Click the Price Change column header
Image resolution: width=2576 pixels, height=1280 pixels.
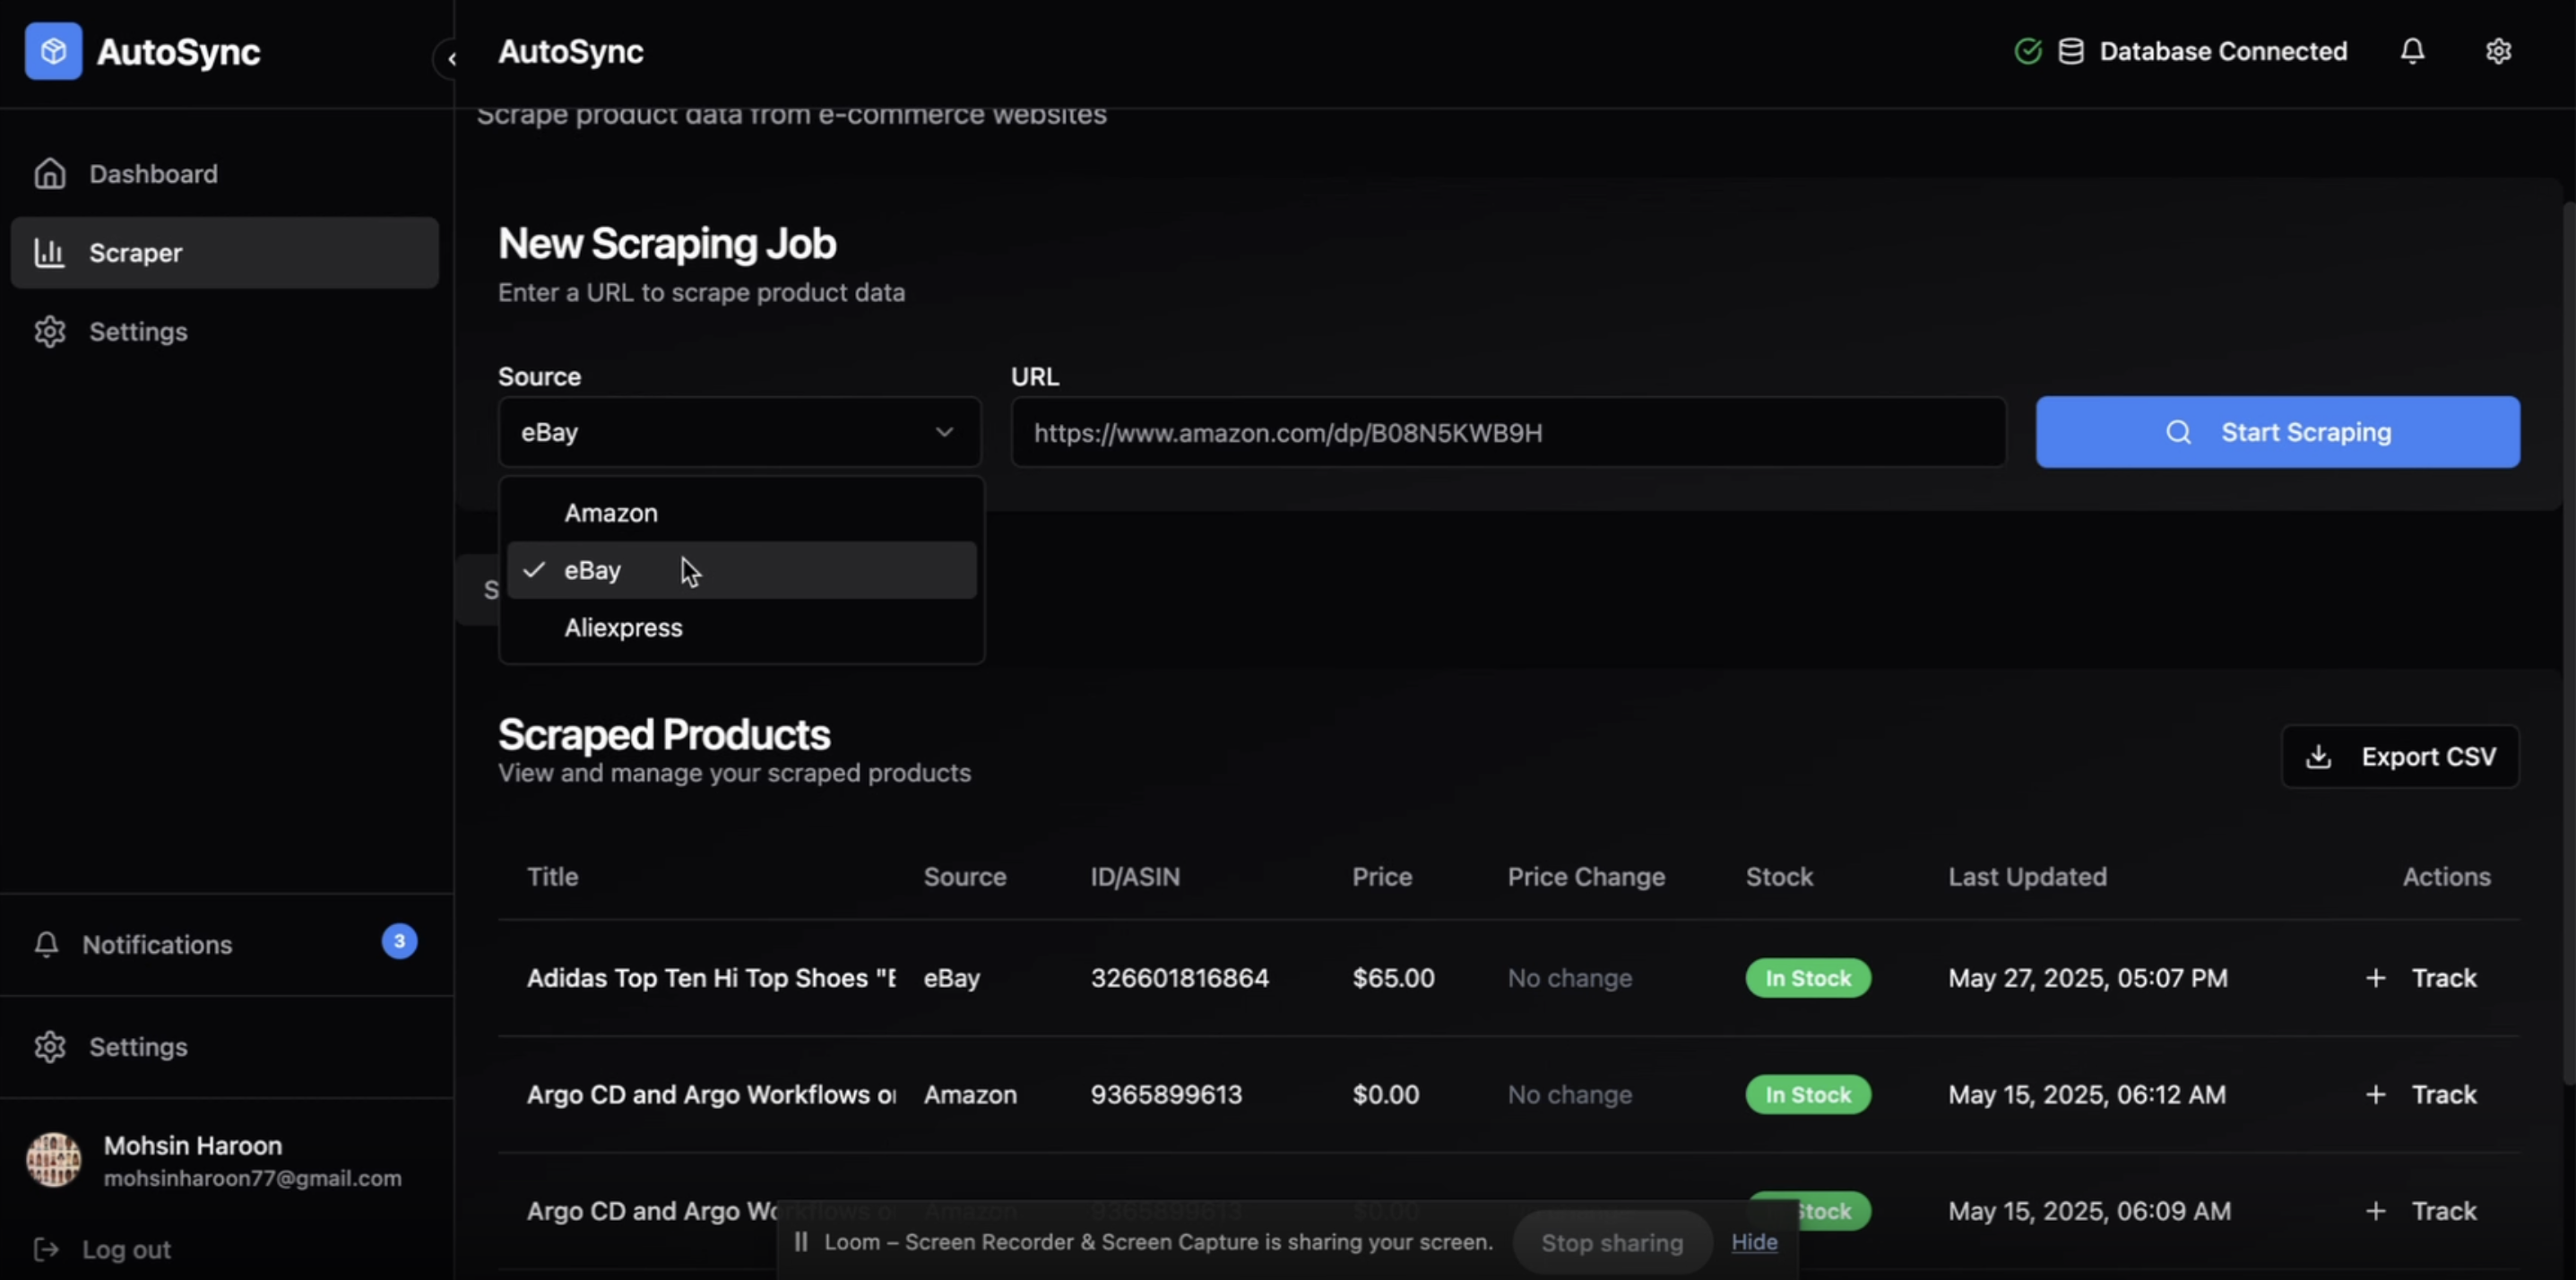click(1586, 877)
